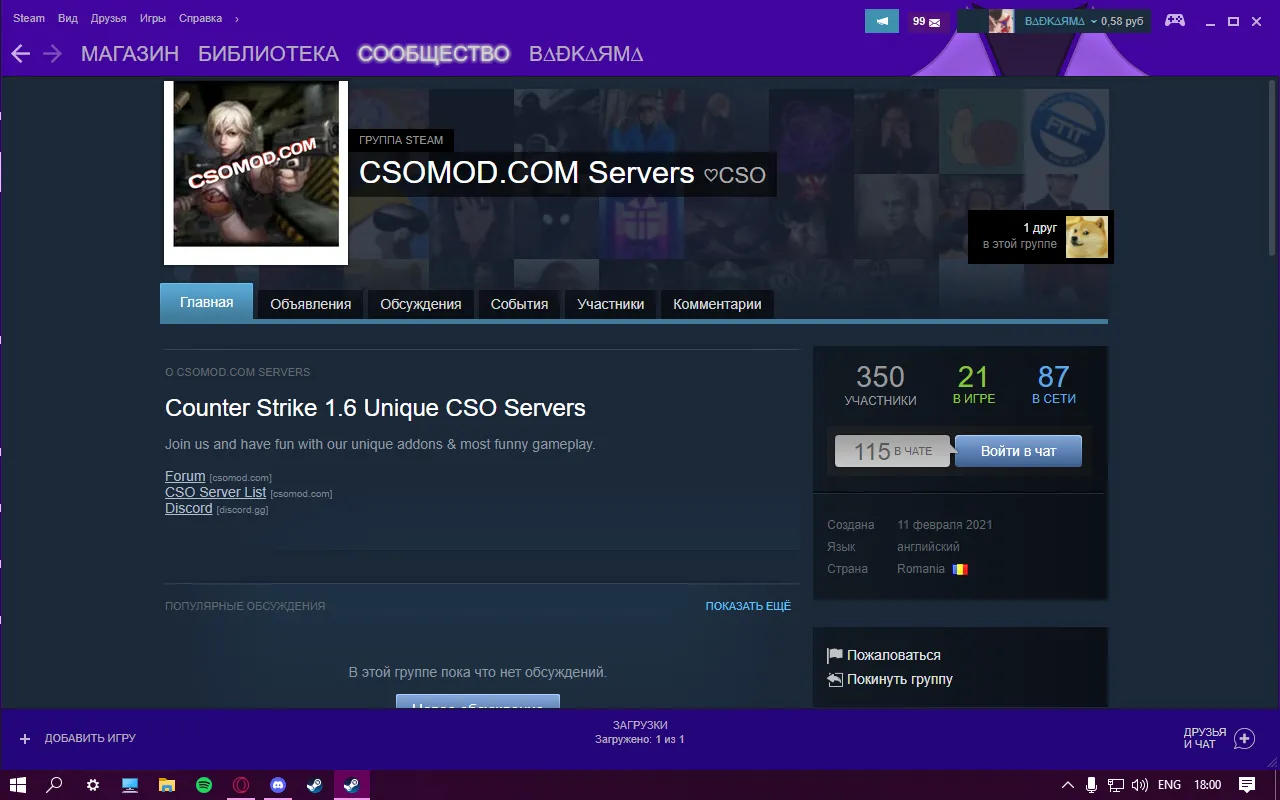Open the network icon in system tray
This screenshot has height=800, width=1280.
(1116, 785)
